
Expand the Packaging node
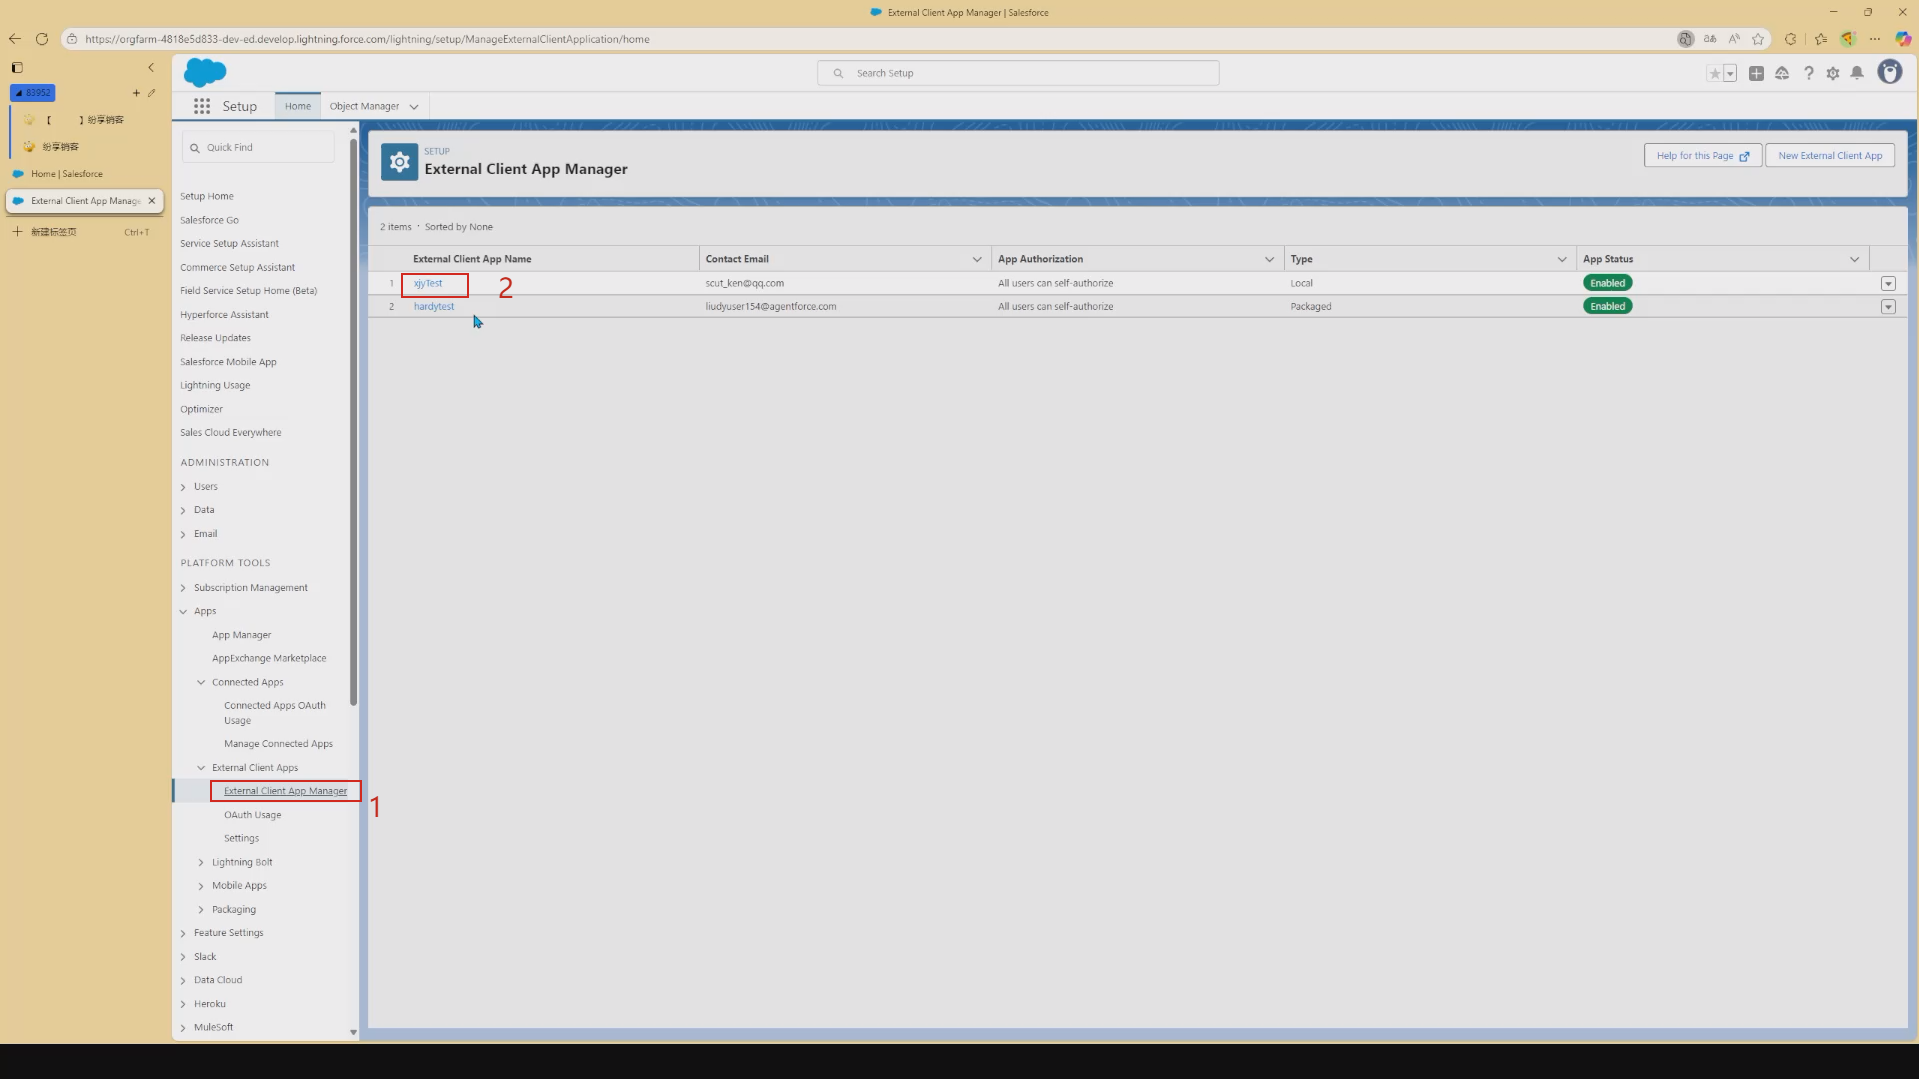point(201,910)
